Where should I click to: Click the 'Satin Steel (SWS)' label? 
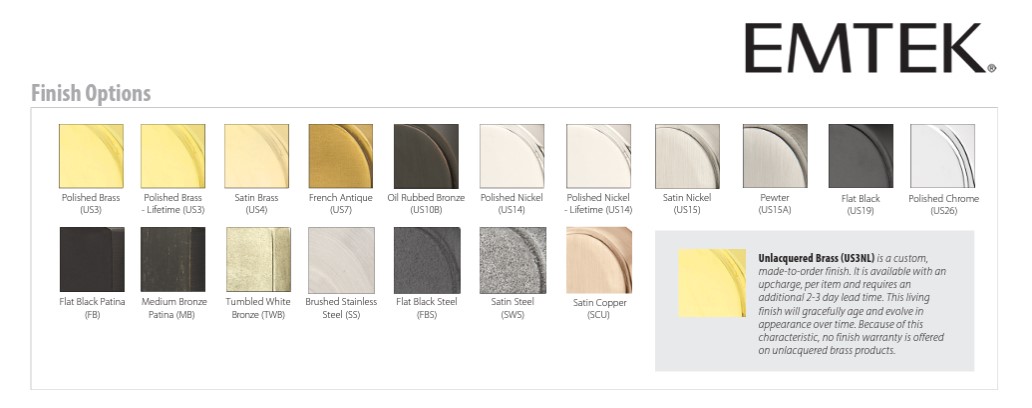pyautogui.click(x=513, y=308)
